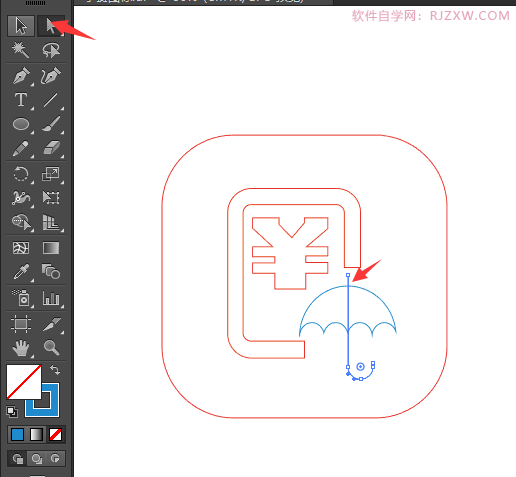
Task: Select the Free Transform tool
Action: tap(51, 198)
